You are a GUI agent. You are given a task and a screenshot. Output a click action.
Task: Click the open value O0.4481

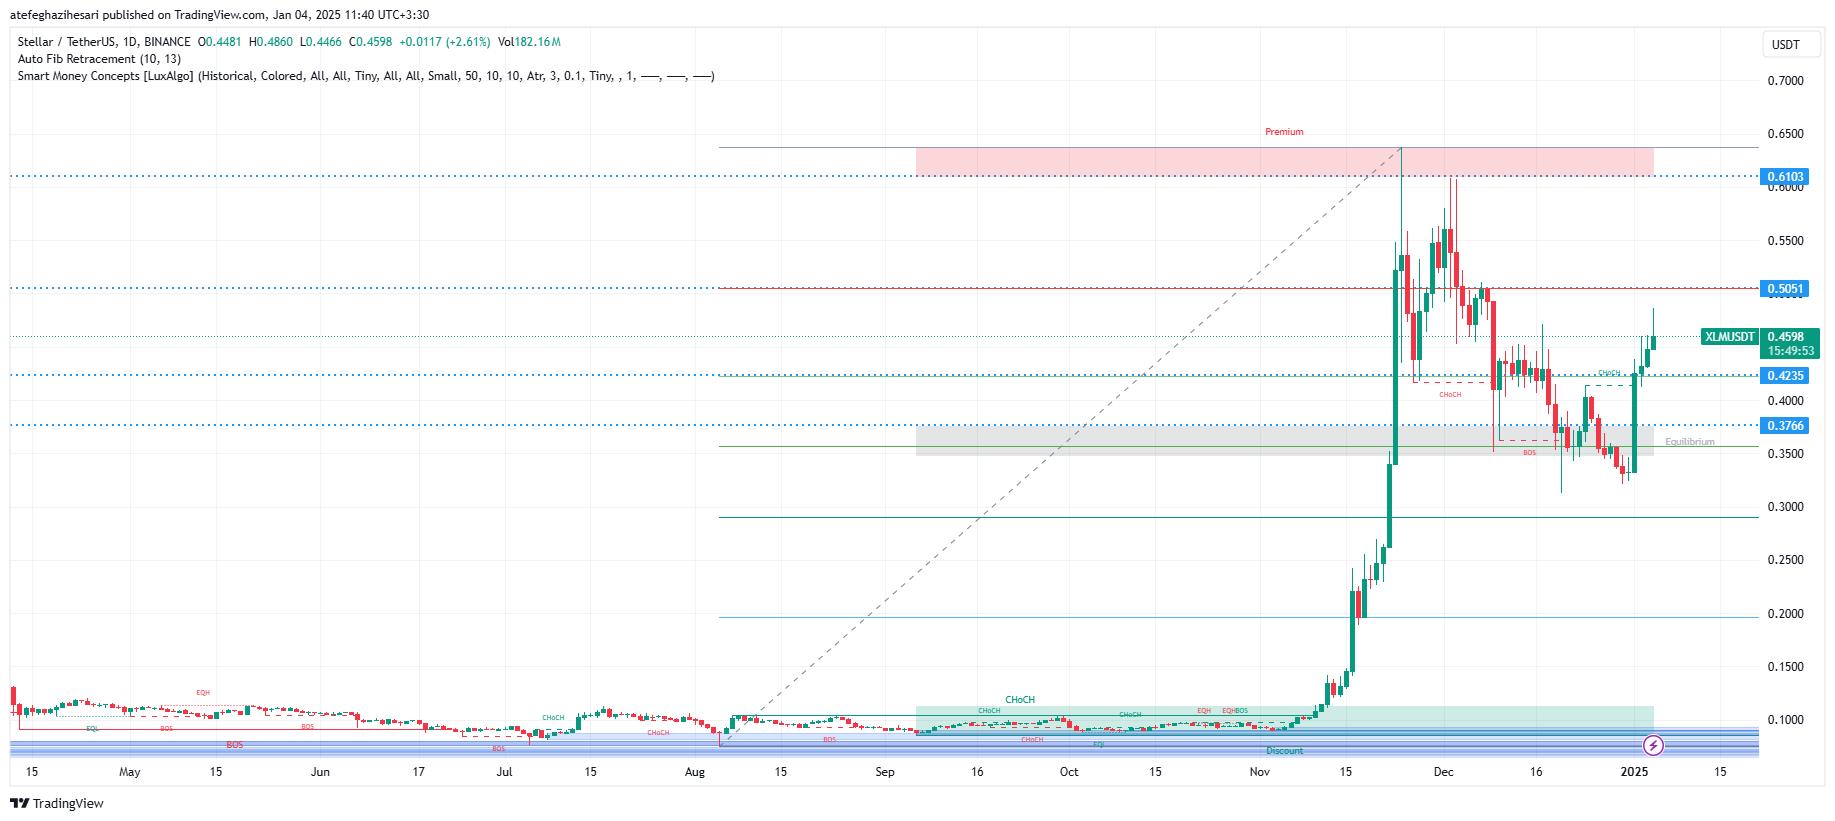pyautogui.click(x=219, y=42)
